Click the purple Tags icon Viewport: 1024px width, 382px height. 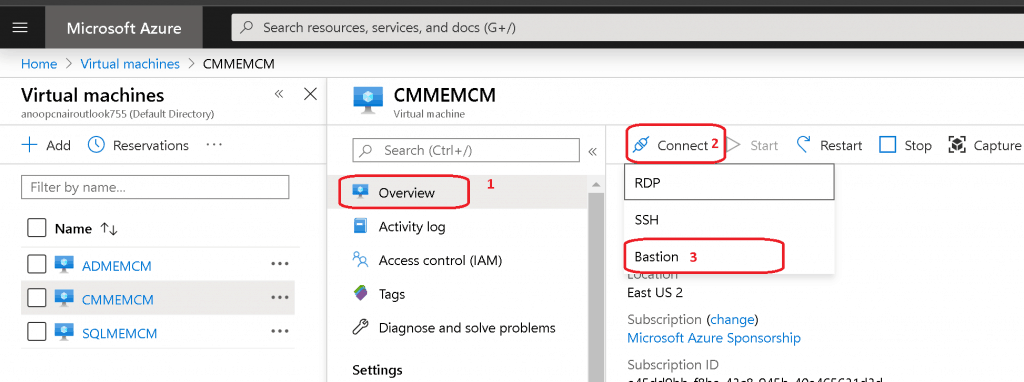tap(360, 293)
